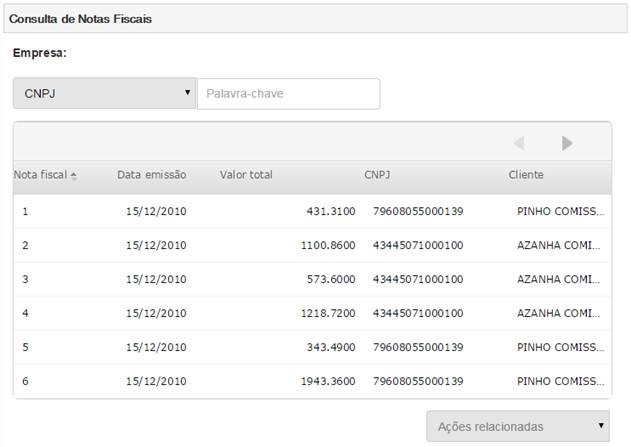The height and width of the screenshot is (447, 631).
Task: Click the CNPJ column header
Action: [x=377, y=175]
